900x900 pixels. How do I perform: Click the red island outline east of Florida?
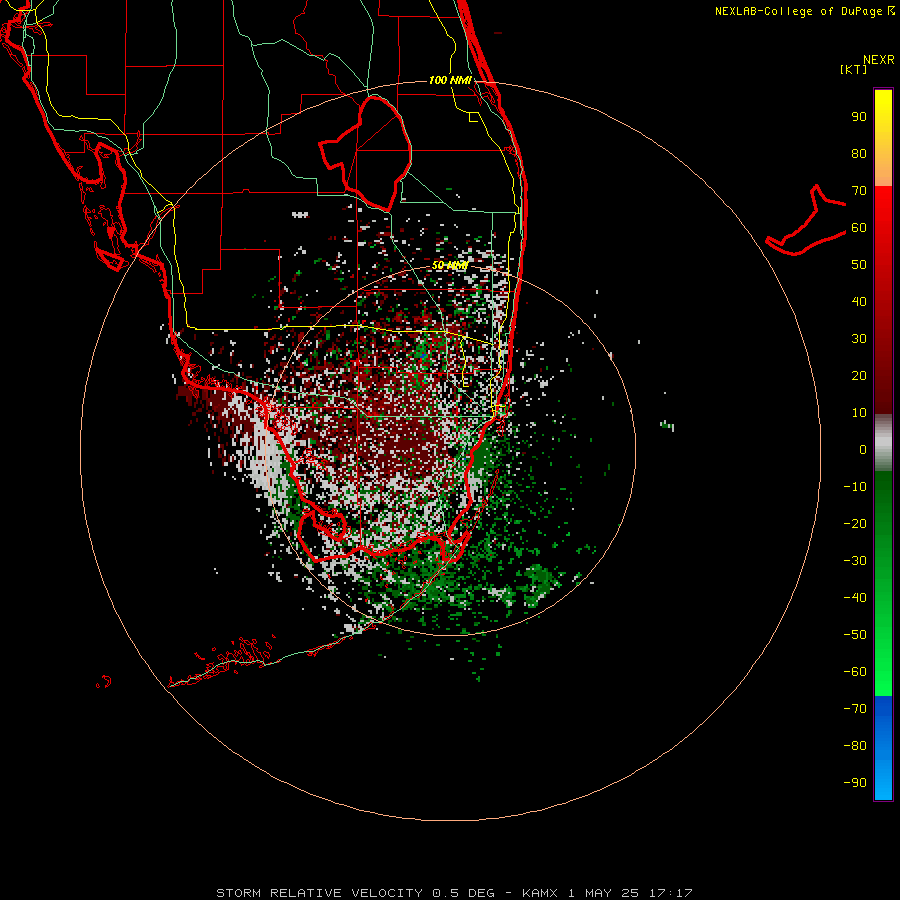806,221
